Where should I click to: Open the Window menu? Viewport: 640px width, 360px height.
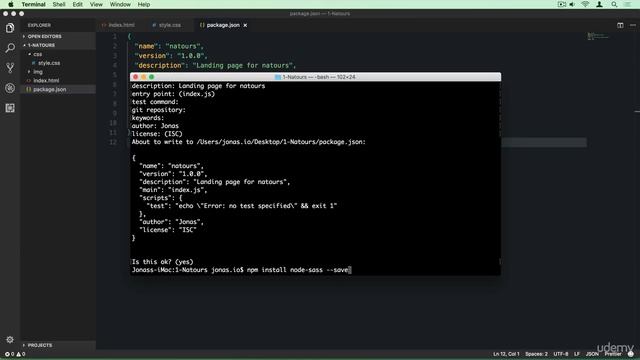pyautogui.click(x=120, y=4)
